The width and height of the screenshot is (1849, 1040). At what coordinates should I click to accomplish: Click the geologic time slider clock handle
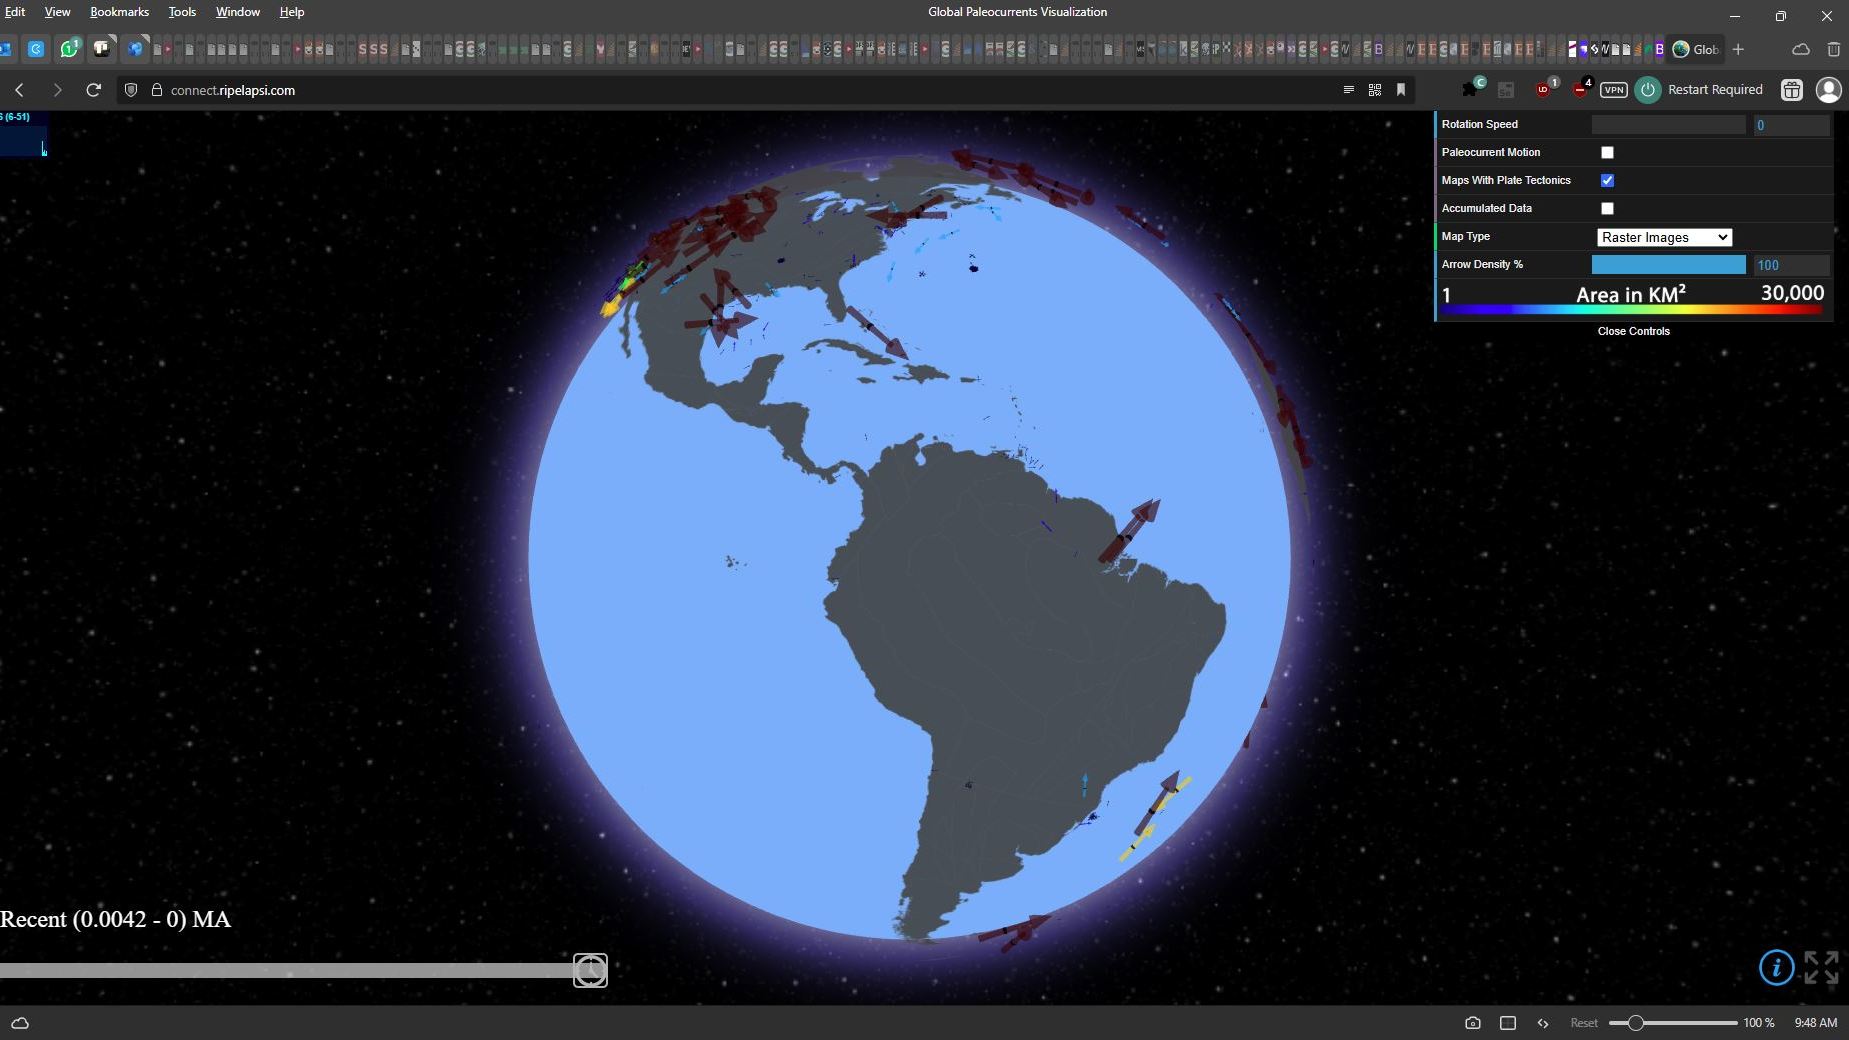590,970
